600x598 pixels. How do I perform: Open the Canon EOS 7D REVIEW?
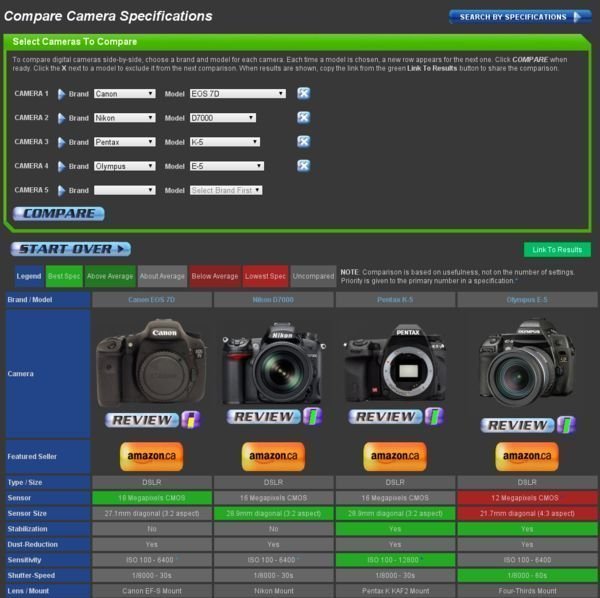point(142,420)
